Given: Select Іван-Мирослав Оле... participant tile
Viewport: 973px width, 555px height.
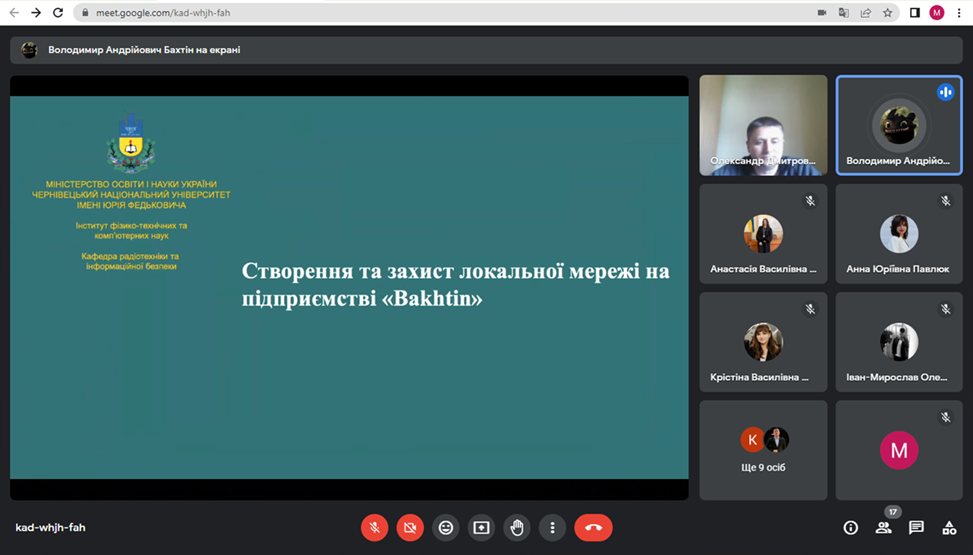Looking at the screenshot, I should (899, 342).
